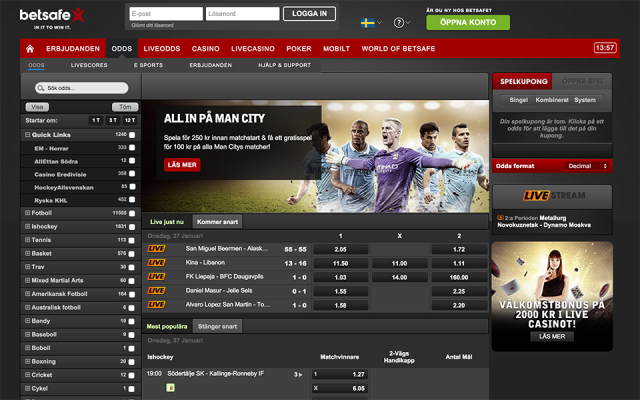Open the CASINO main menu item
The width and height of the screenshot is (640, 400).
(x=206, y=49)
